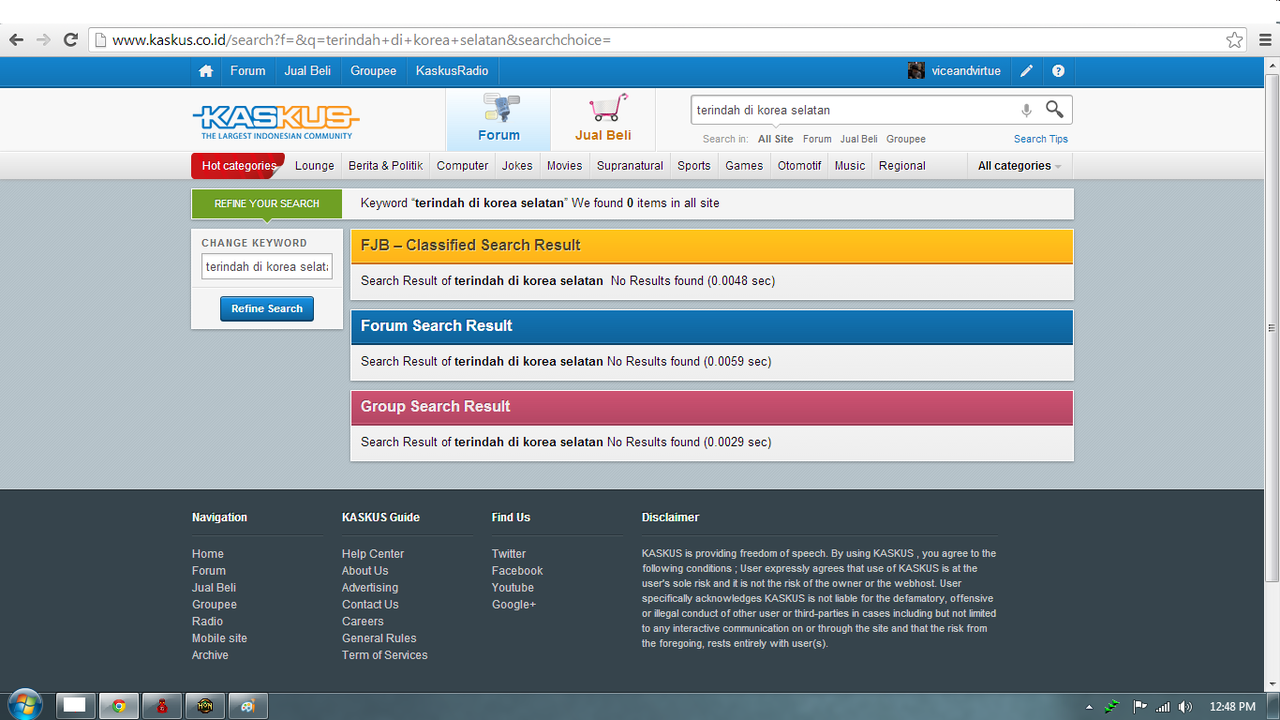Open the Computer category menu item
This screenshot has height=720, width=1280.
click(462, 166)
